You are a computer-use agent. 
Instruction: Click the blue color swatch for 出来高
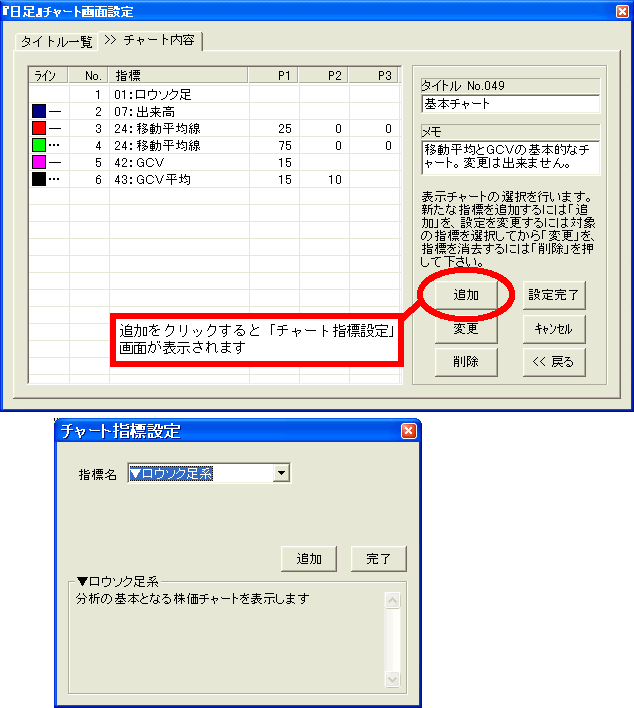(x=39, y=112)
